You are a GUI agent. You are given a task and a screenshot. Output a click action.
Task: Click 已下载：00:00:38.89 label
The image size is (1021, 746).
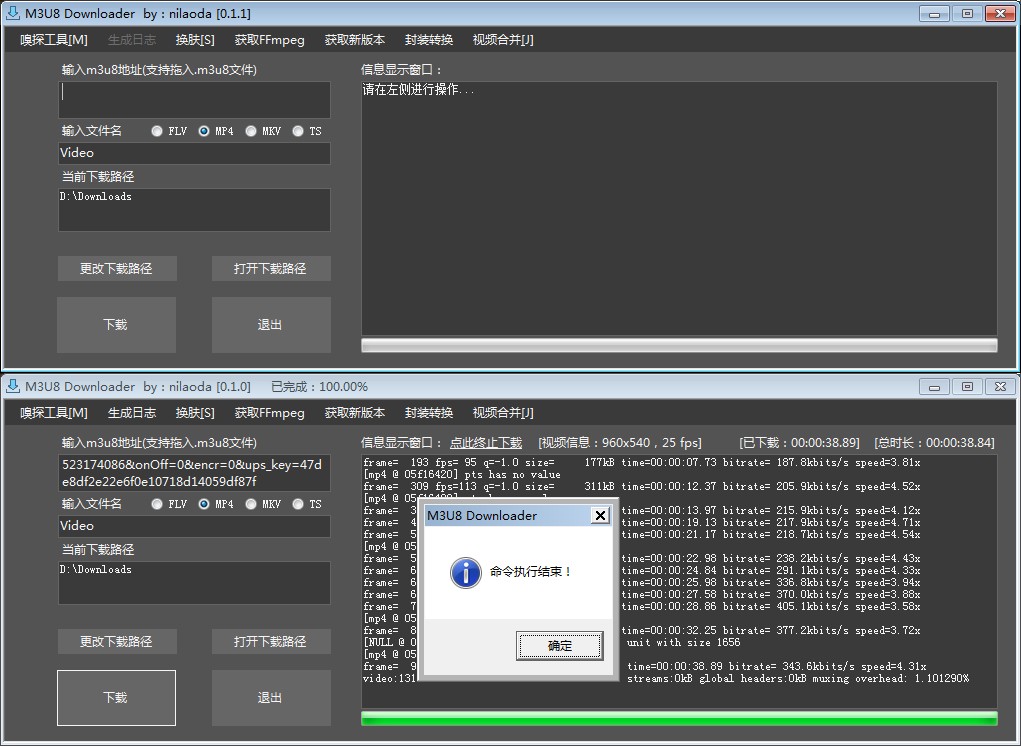[799, 443]
